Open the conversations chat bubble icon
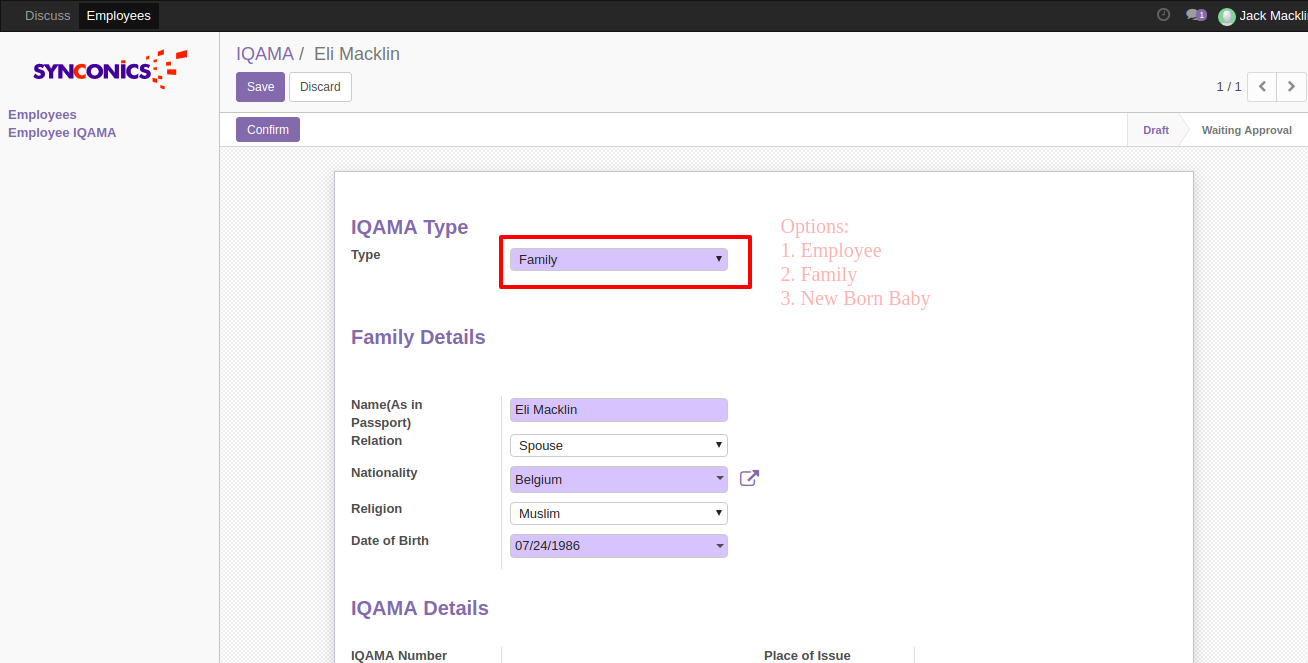This screenshot has height=663, width=1308. coord(1194,15)
